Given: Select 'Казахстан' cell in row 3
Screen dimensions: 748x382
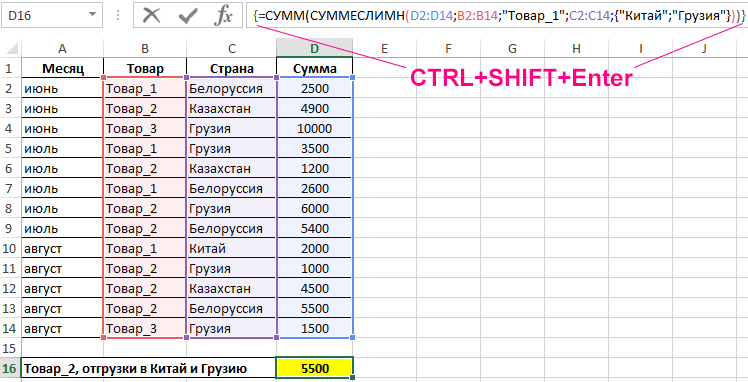Looking at the screenshot, I should 231,108.
